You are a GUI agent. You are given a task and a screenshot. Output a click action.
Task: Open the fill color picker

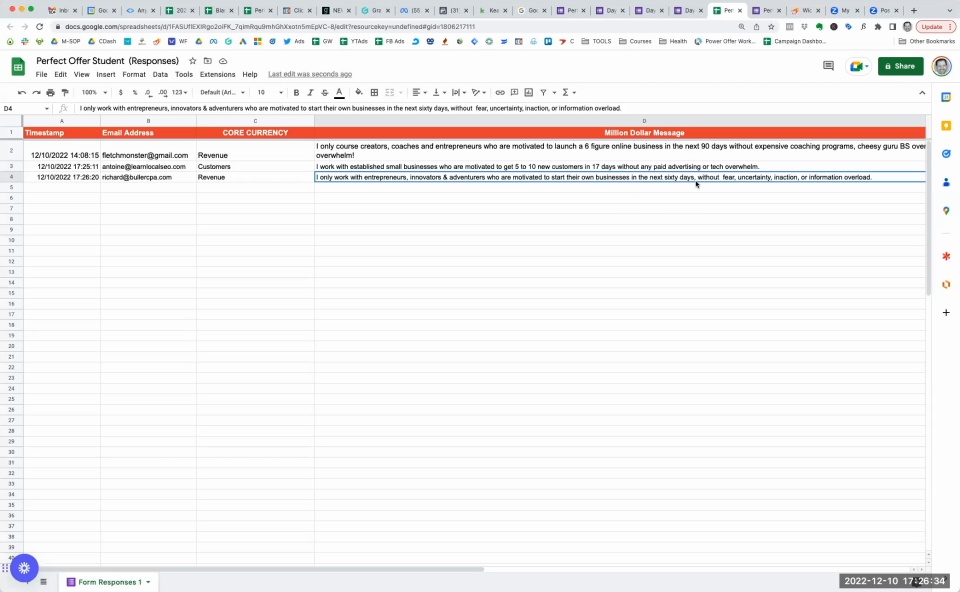coord(359,92)
